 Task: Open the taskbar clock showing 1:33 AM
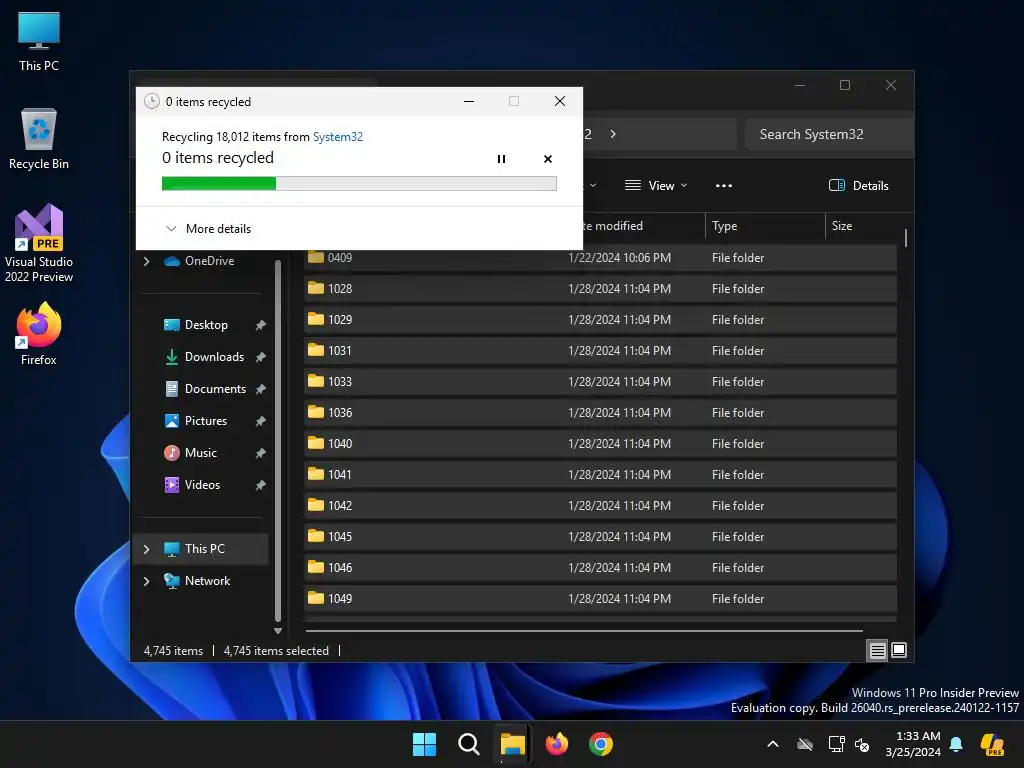pyautogui.click(x=913, y=744)
